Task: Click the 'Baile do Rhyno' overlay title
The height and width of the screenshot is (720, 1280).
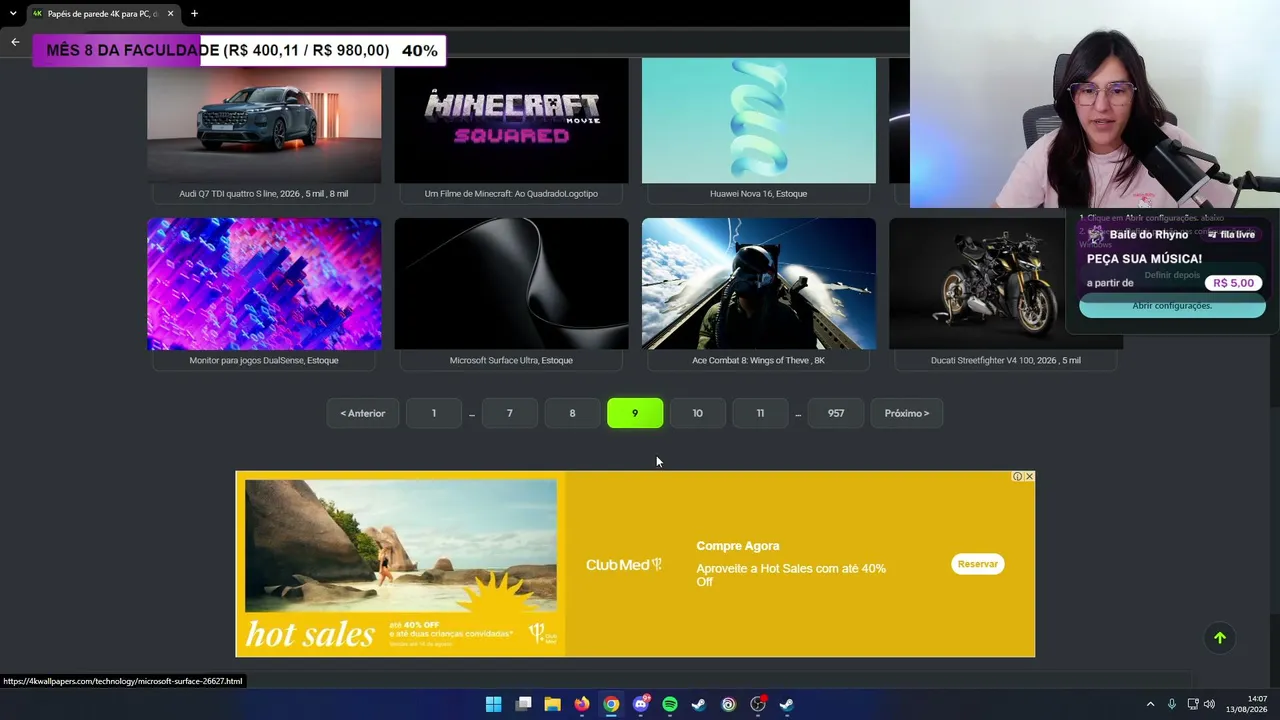Action: pos(1148,235)
